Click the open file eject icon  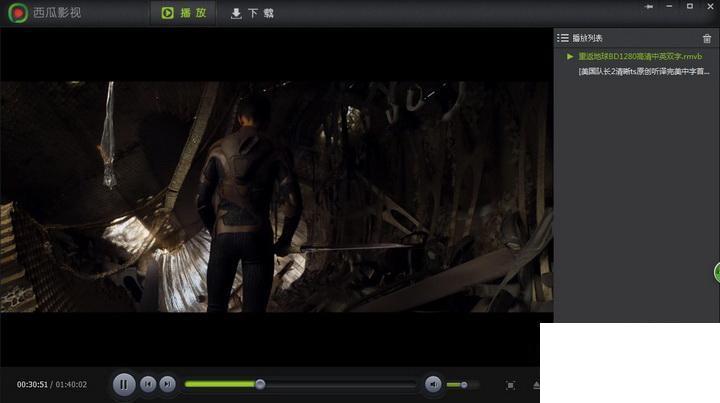pos(536,385)
